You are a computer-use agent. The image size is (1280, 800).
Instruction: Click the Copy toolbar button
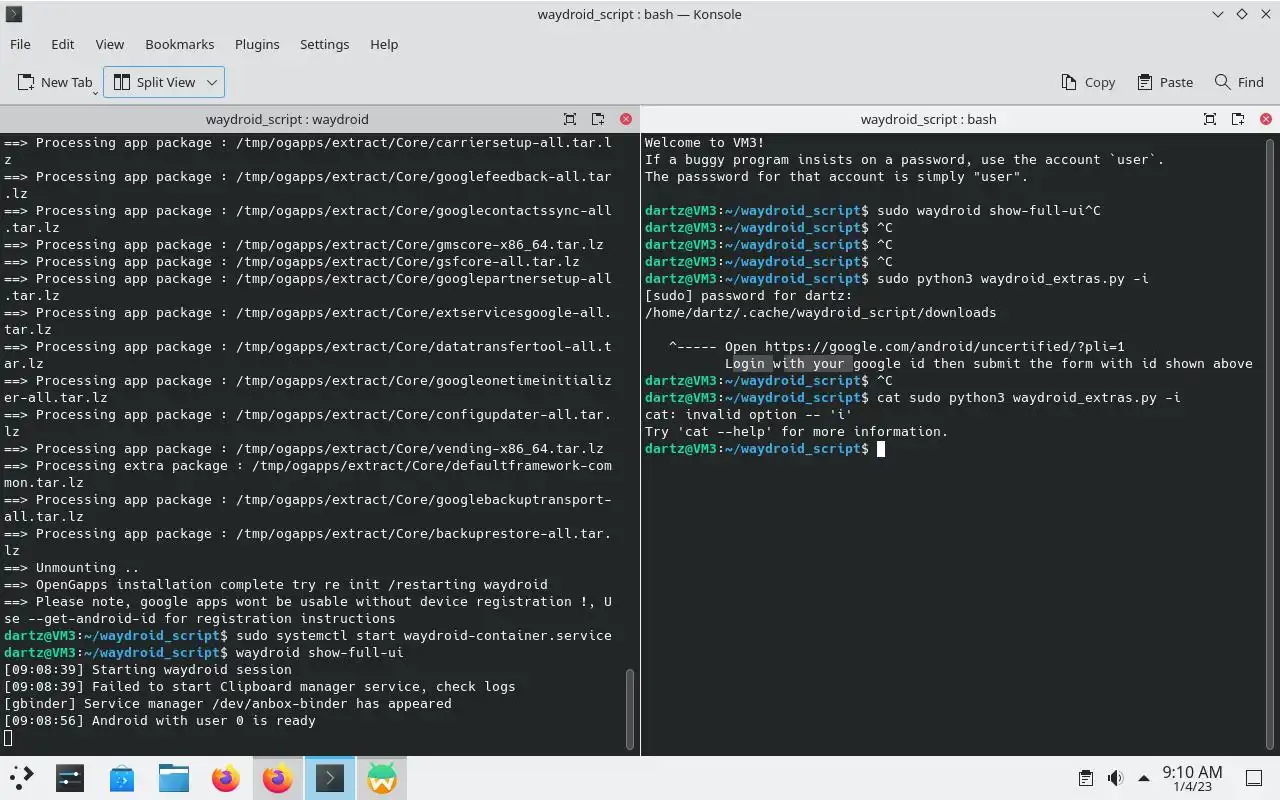pos(1087,82)
